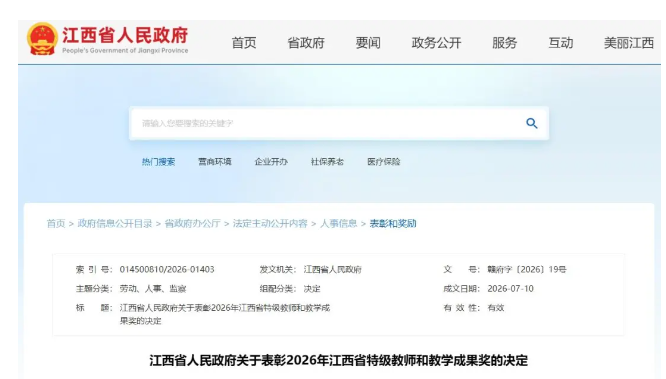Screen dimensions: 666x379
Task: Click the 发文机关 field label
Action: point(278,269)
